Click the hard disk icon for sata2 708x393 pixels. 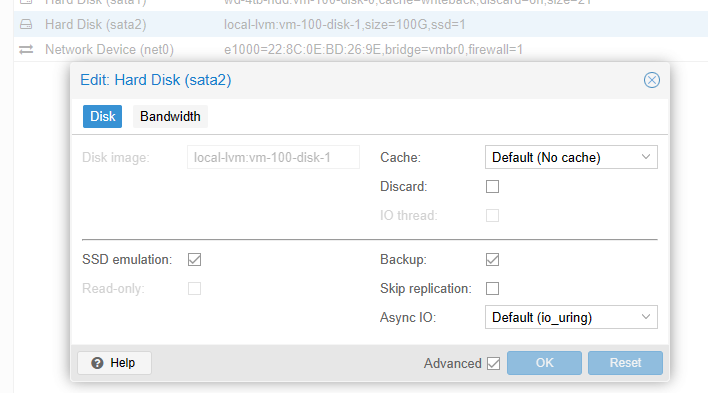tap(26, 24)
